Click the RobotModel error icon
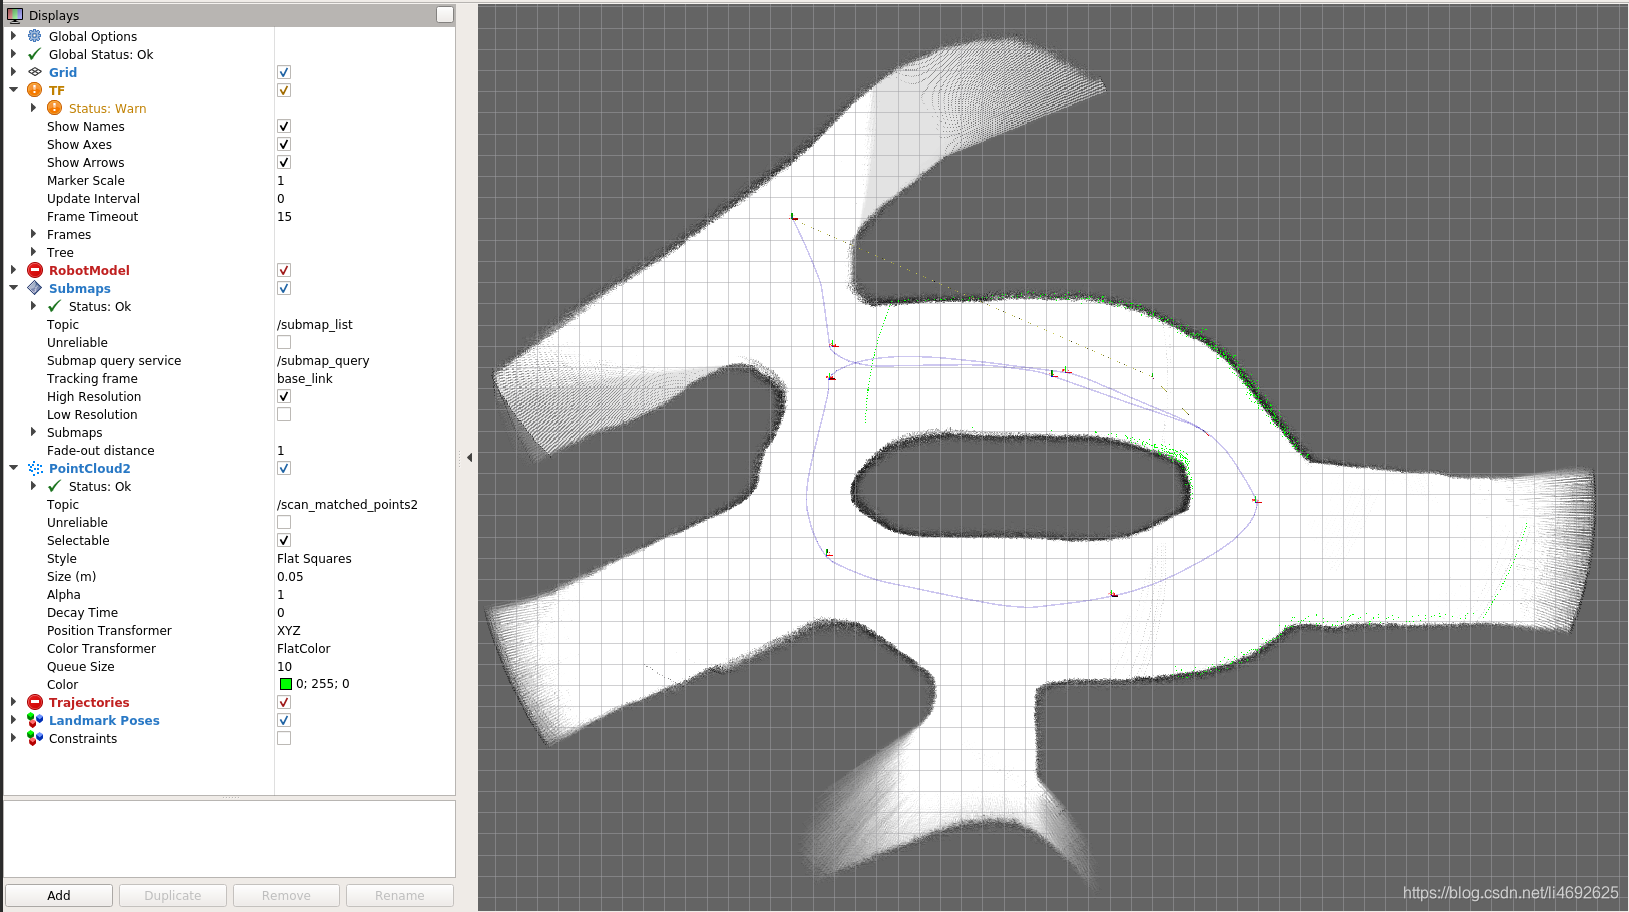 point(35,270)
